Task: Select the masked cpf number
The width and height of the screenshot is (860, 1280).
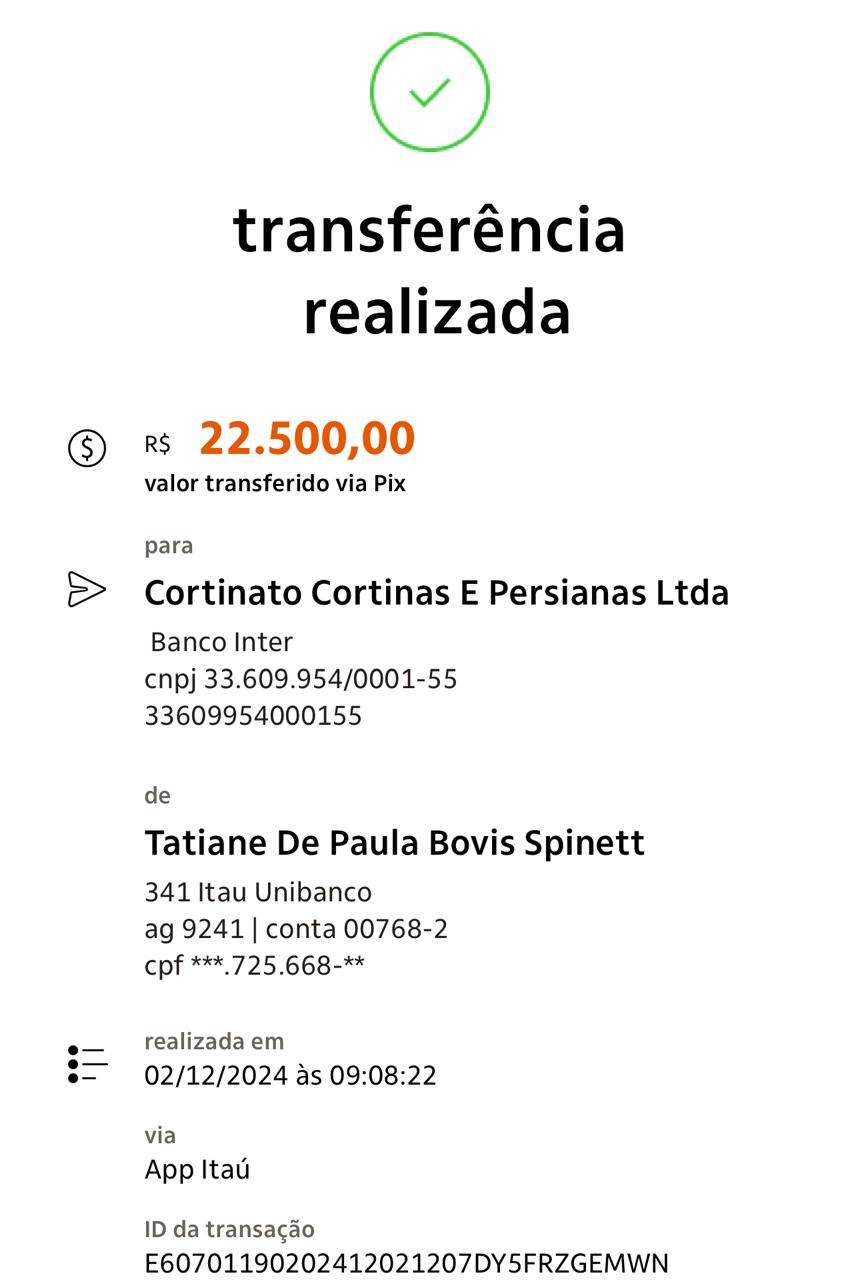Action: click(255, 966)
